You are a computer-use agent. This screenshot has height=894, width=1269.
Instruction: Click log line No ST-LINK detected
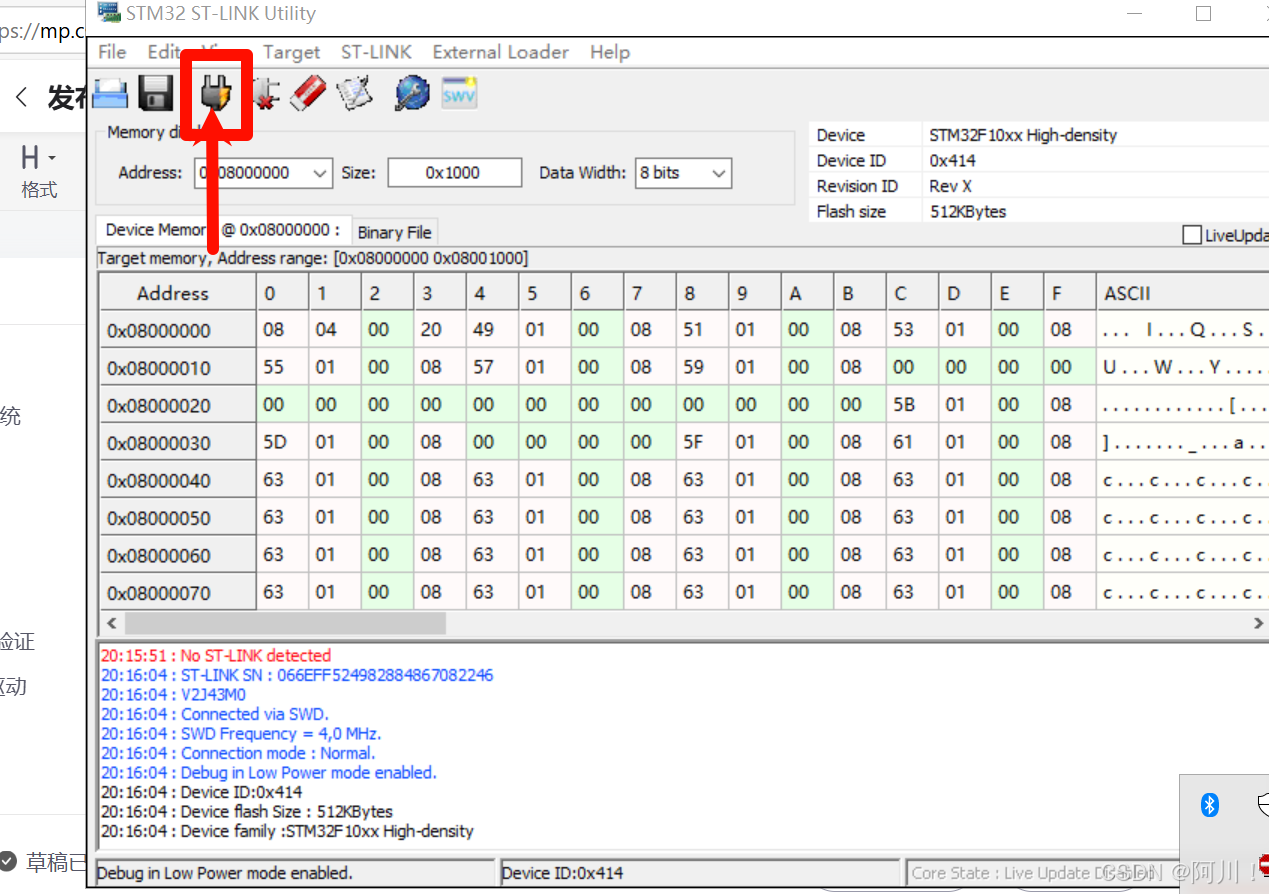click(216, 656)
